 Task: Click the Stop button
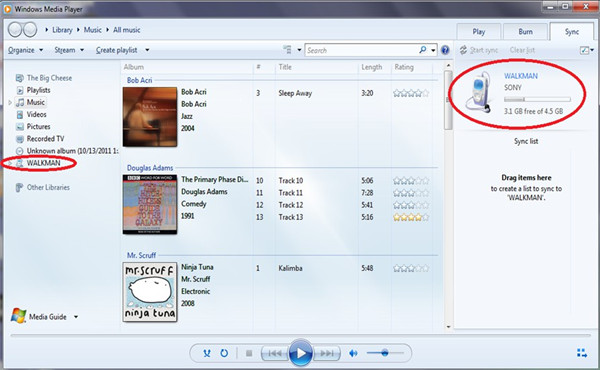(x=249, y=353)
